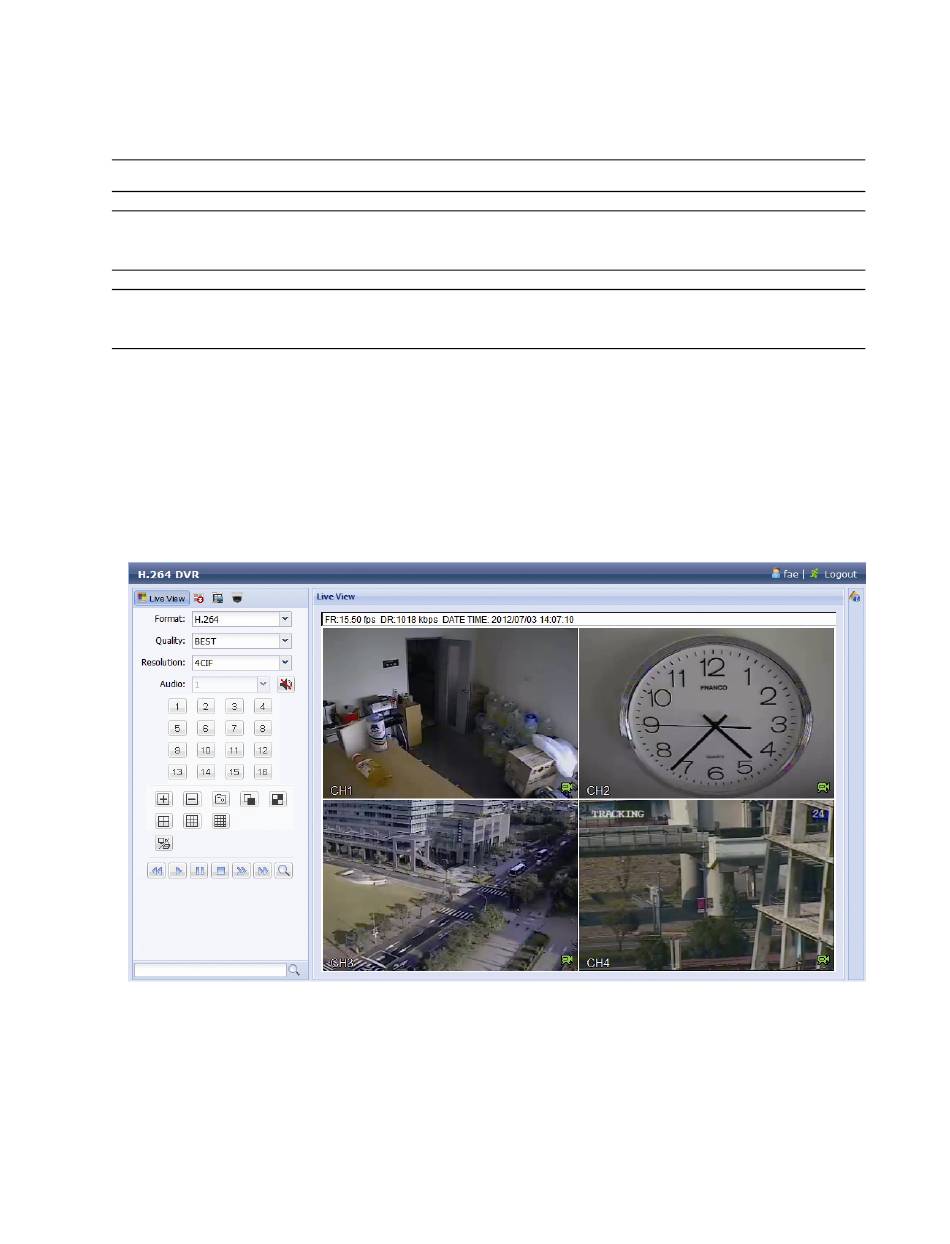
Task: Click the checkered full screen icon
Action: [278, 799]
